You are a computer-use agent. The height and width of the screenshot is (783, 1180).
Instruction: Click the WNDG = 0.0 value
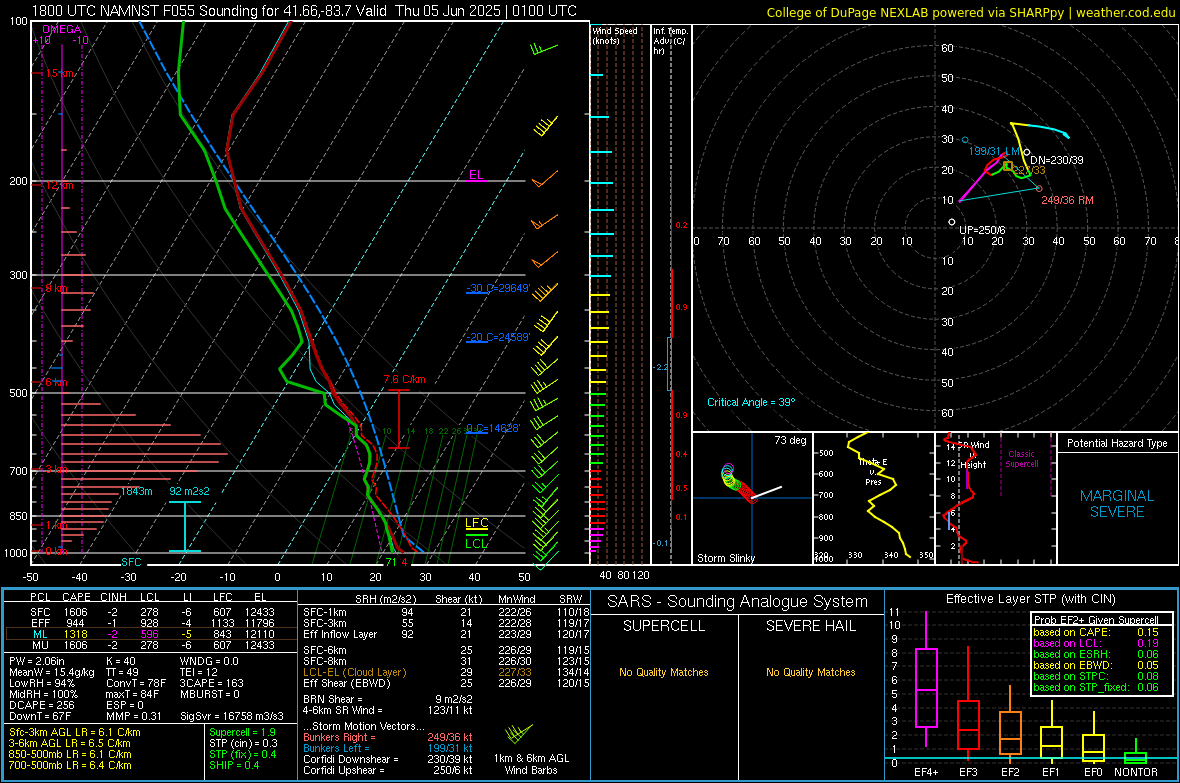tap(209, 661)
